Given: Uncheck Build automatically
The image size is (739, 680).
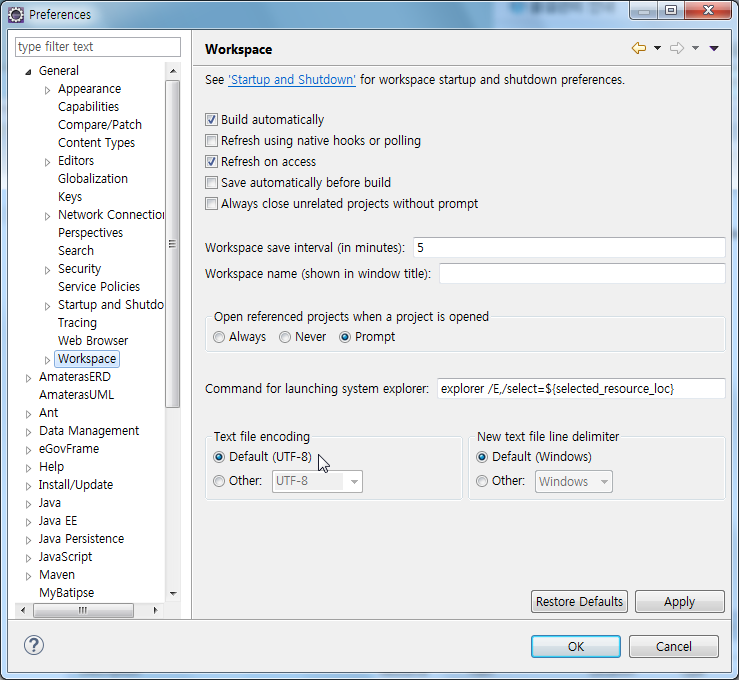Looking at the screenshot, I should click(211, 120).
